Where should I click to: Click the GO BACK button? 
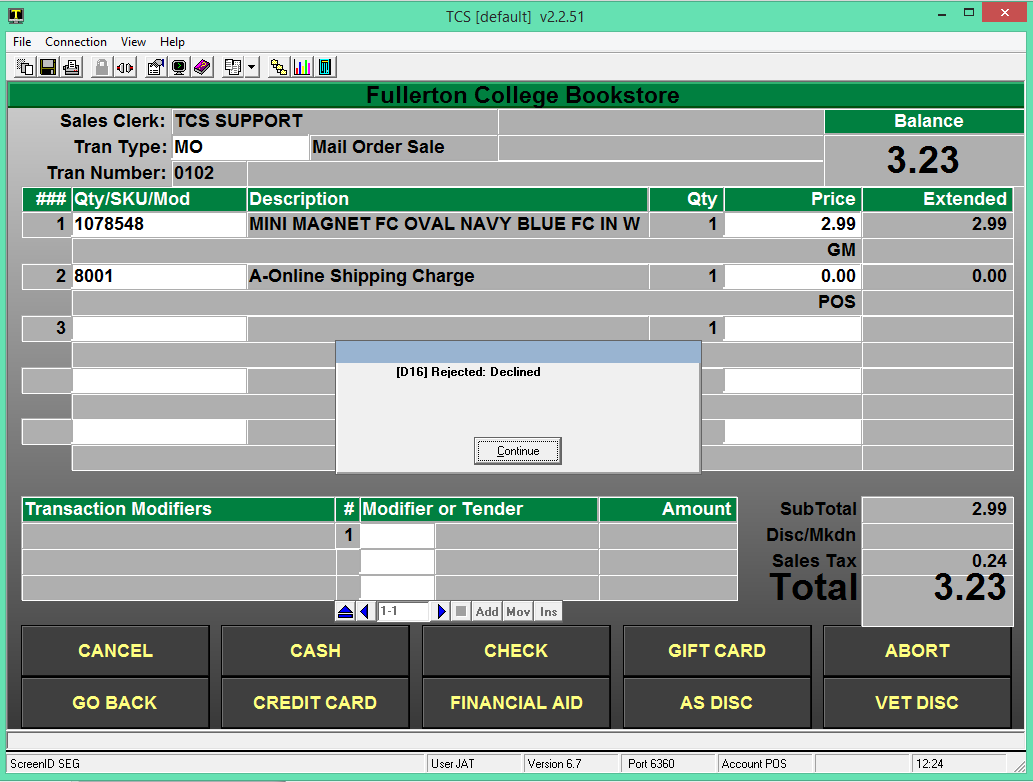click(x=115, y=703)
